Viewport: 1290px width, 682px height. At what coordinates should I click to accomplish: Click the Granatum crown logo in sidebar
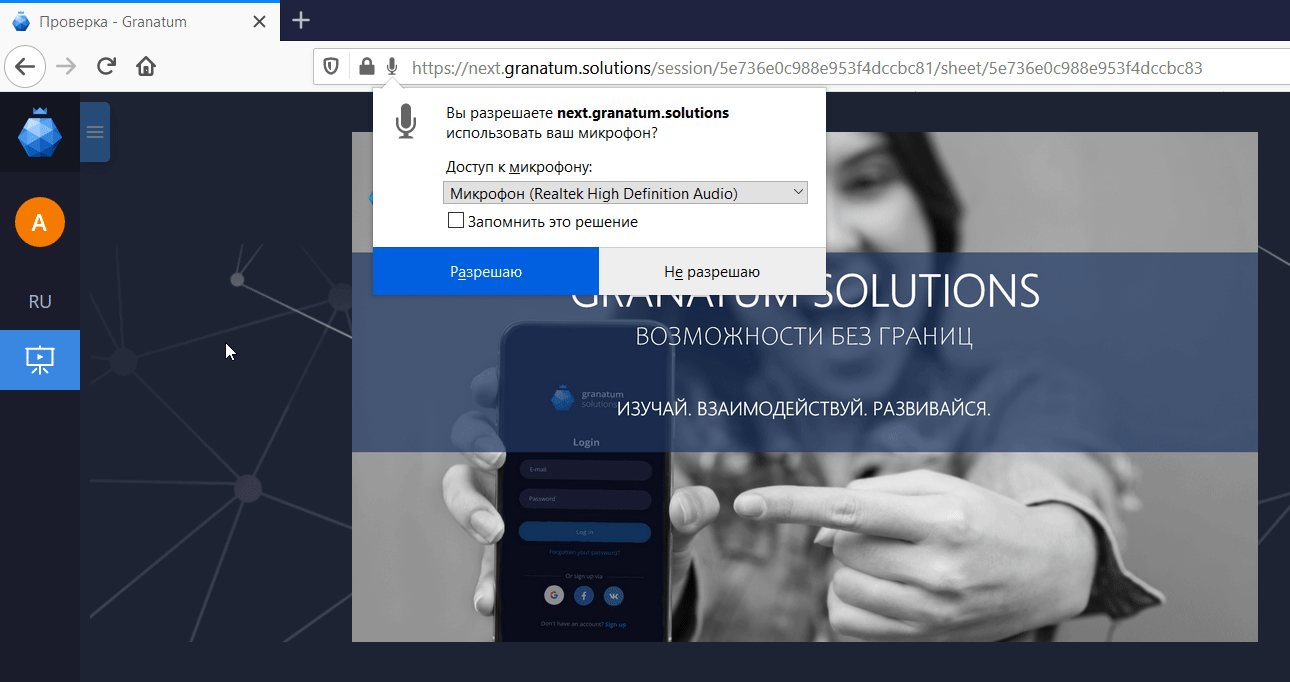pyautogui.click(x=40, y=132)
